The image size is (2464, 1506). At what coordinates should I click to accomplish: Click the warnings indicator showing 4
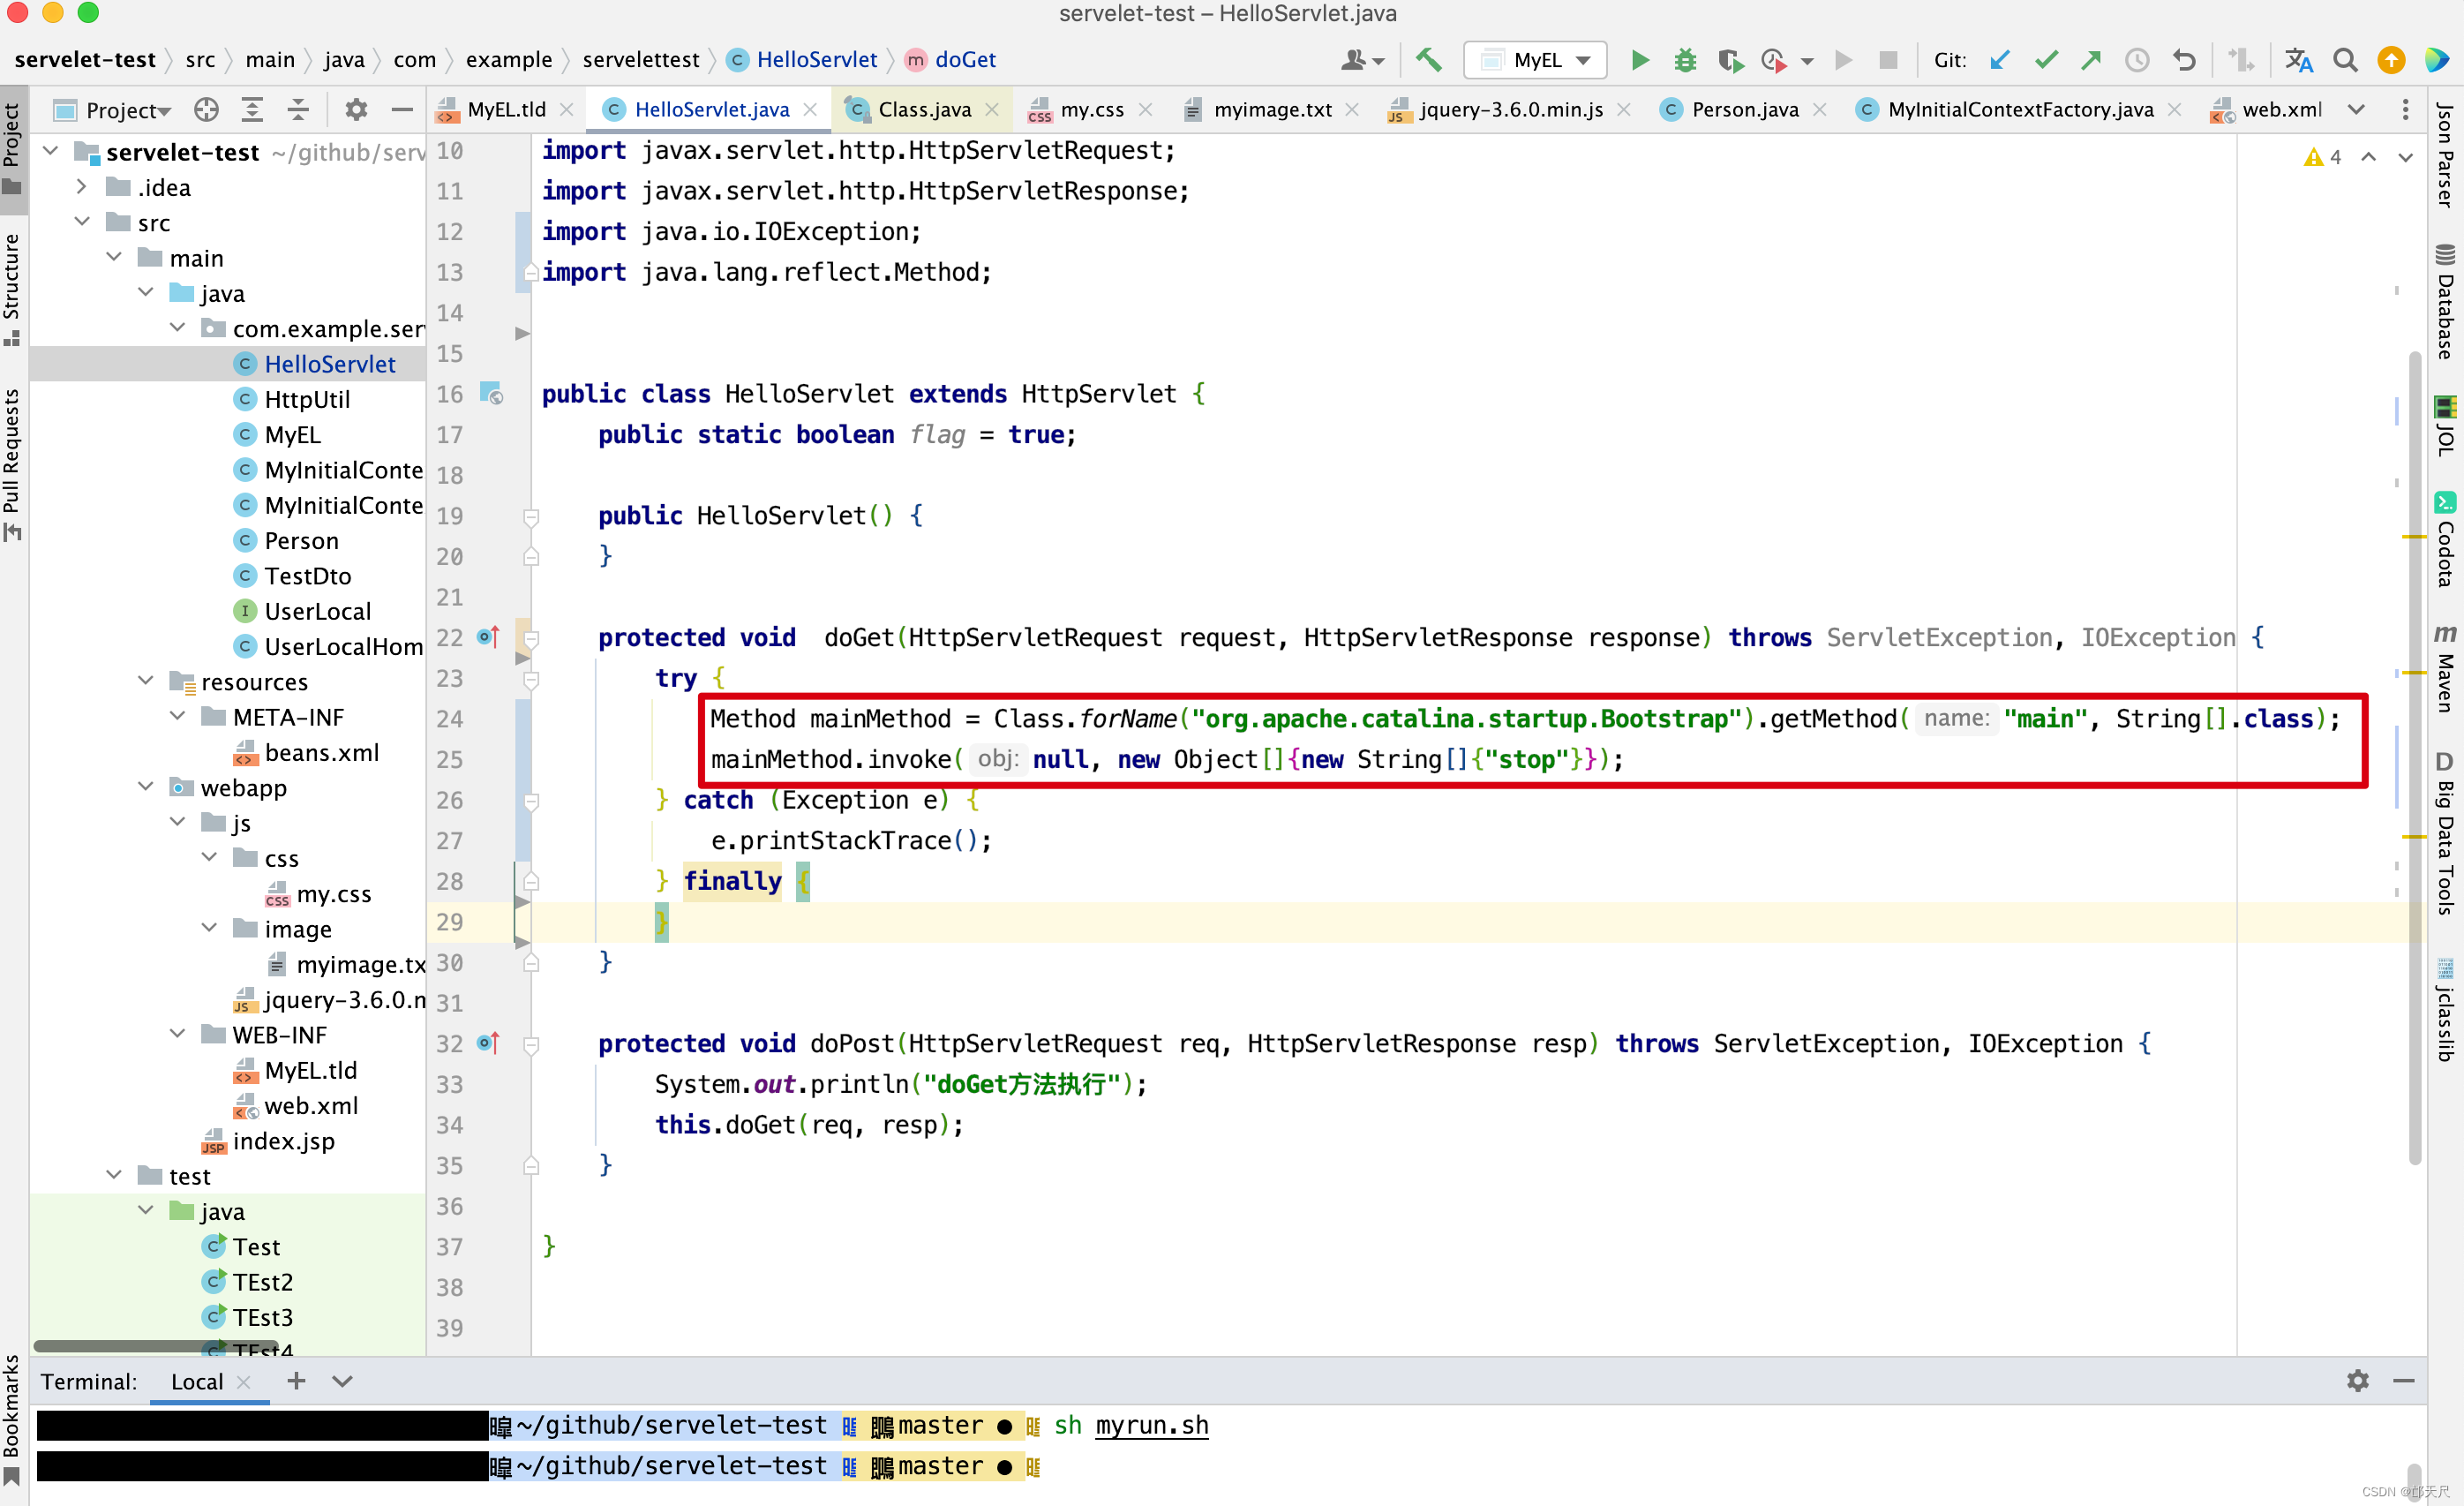[x=2323, y=157]
